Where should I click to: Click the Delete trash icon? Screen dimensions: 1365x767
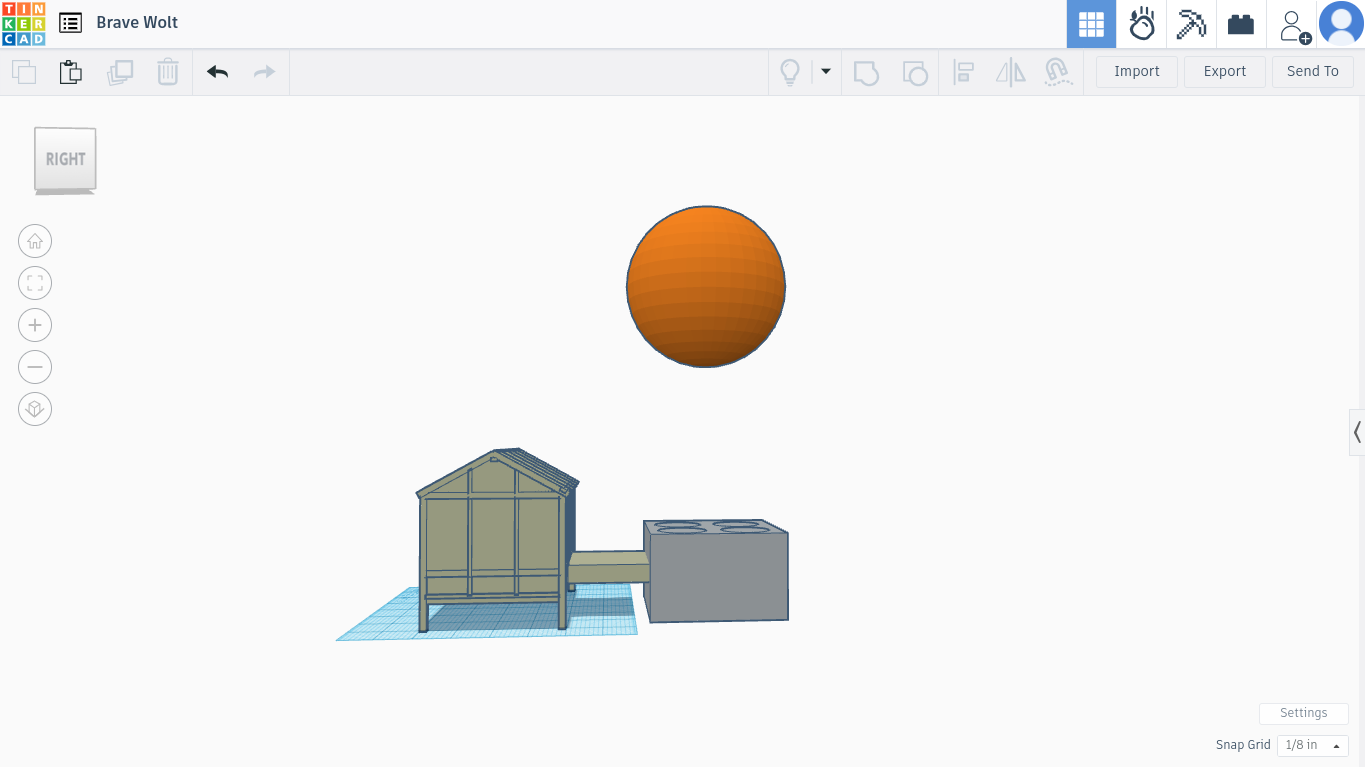[168, 72]
